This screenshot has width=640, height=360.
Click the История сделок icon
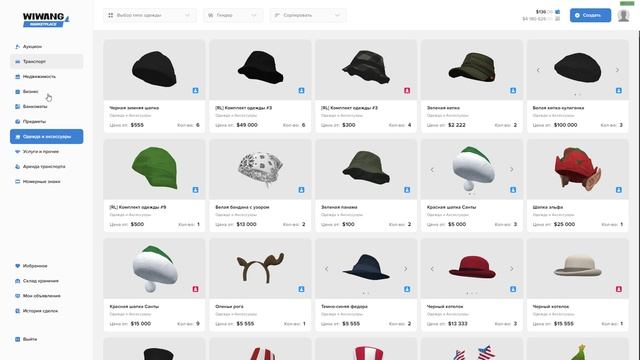point(18,311)
